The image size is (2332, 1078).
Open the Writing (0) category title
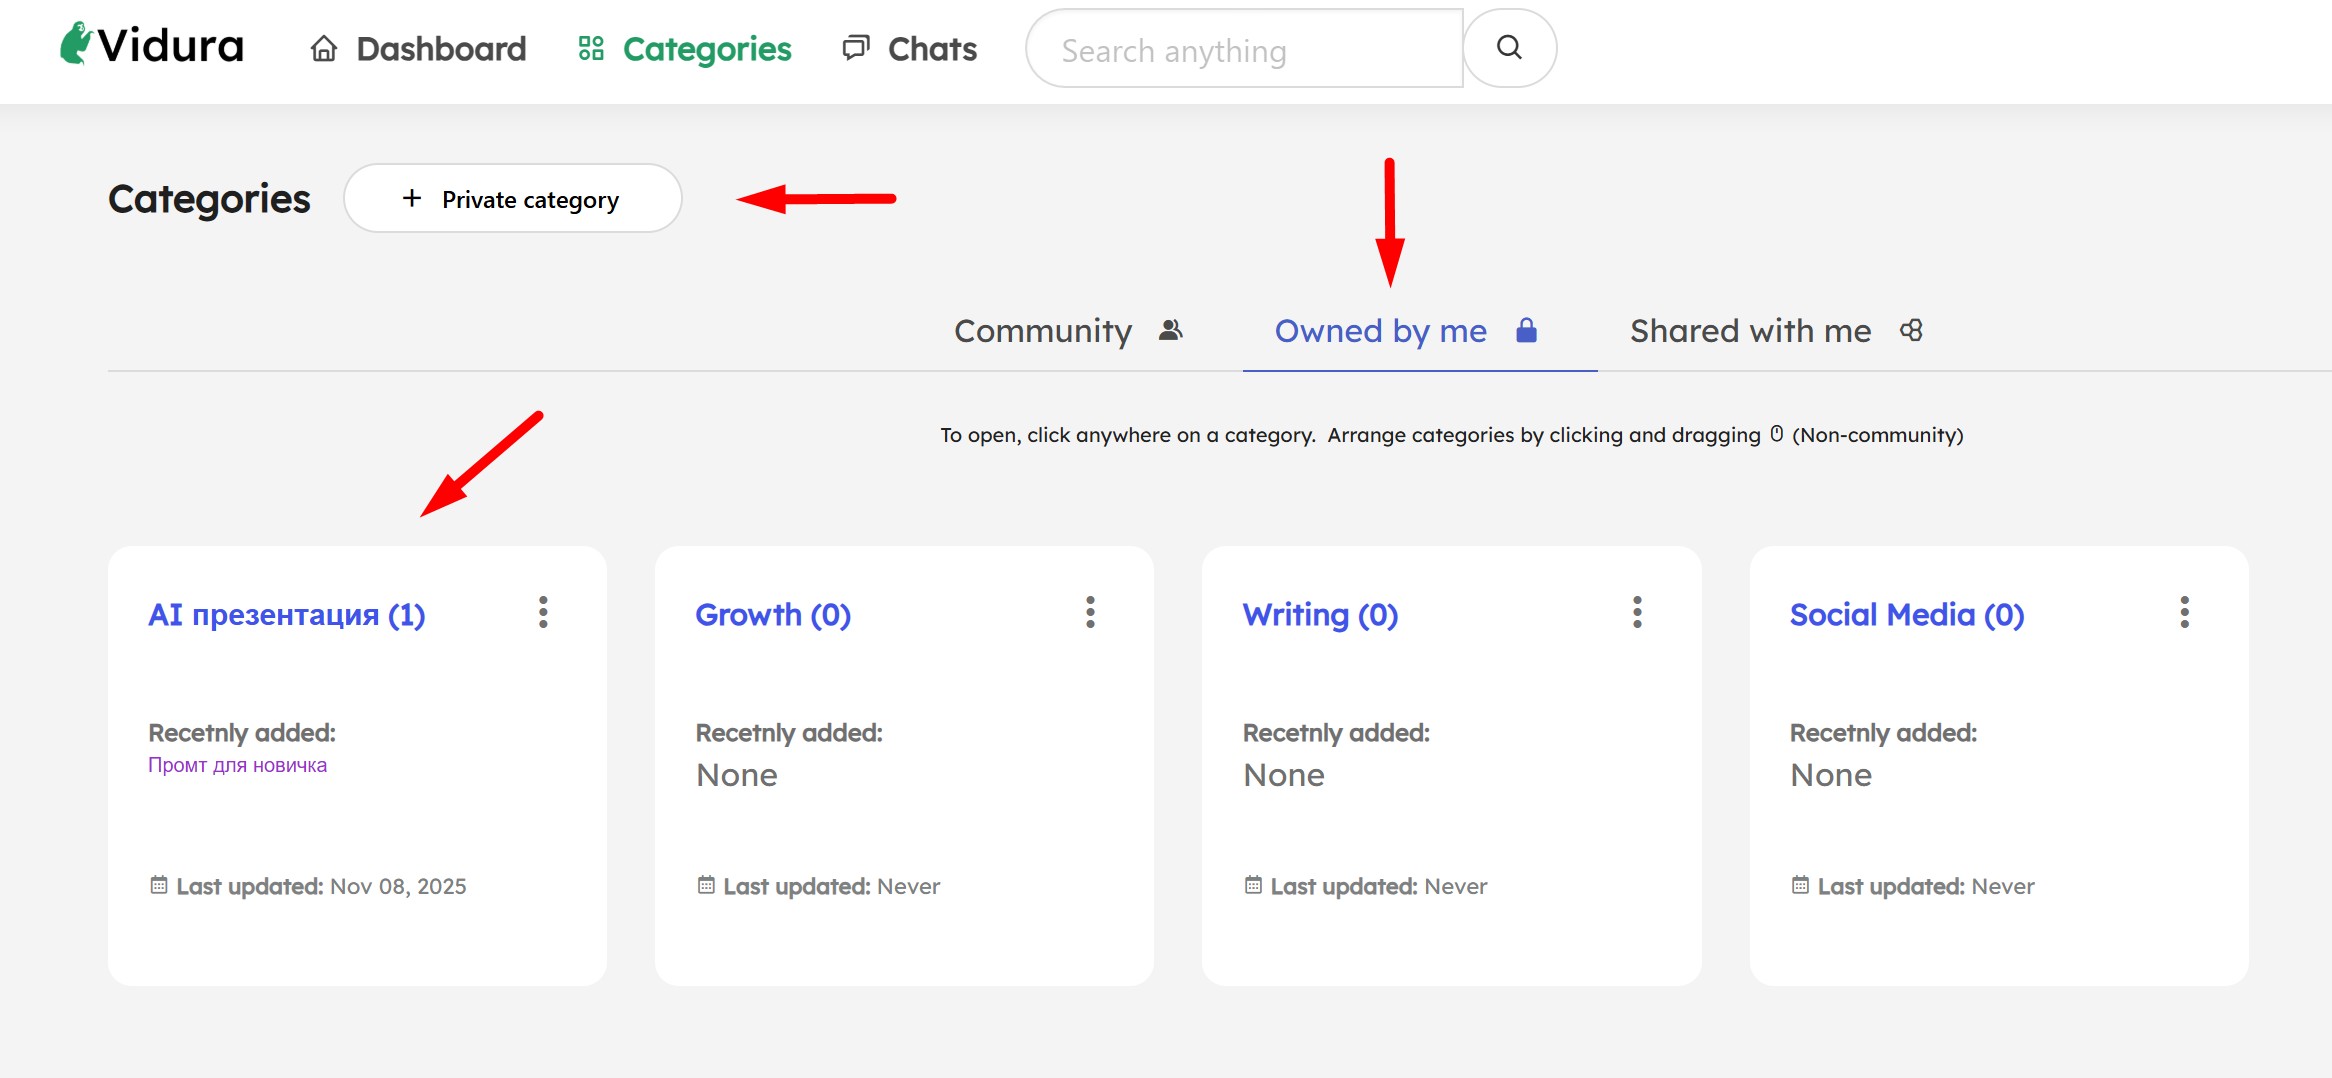pos(1320,615)
